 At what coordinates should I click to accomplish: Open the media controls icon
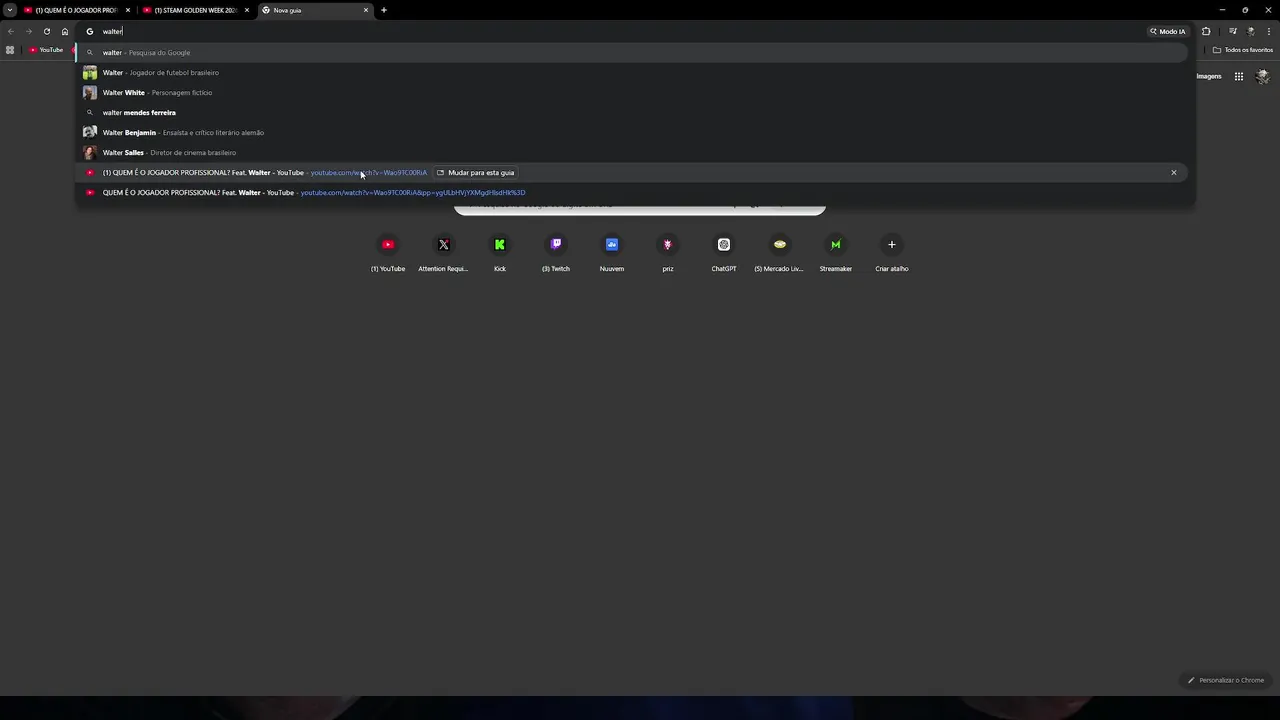(1233, 31)
